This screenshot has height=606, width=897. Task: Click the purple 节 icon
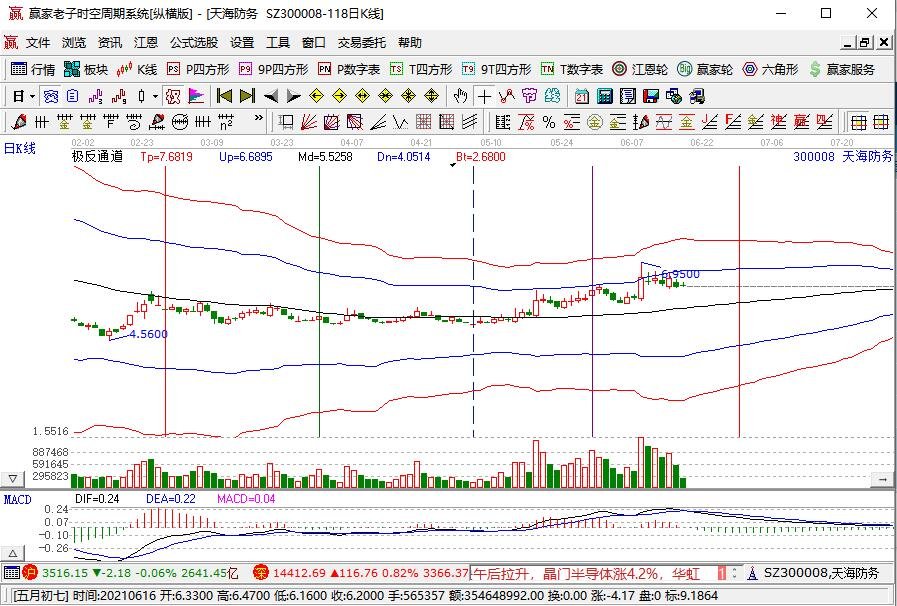pyautogui.click(x=530, y=96)
